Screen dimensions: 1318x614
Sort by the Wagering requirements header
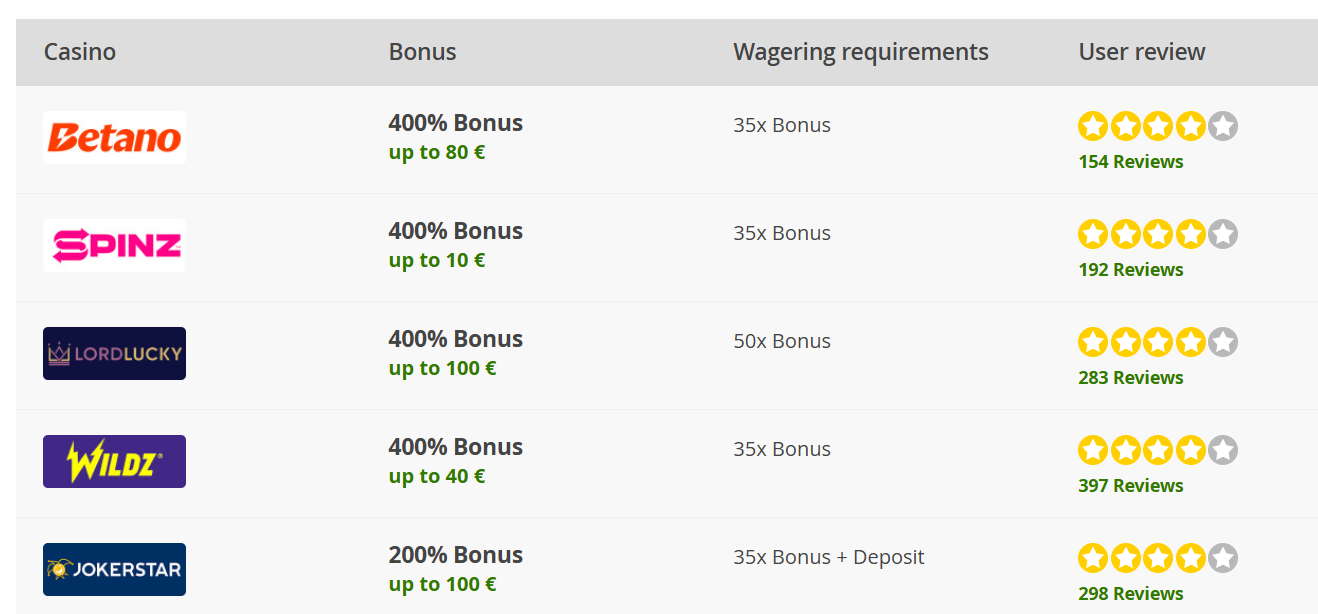tap(861, 52)
